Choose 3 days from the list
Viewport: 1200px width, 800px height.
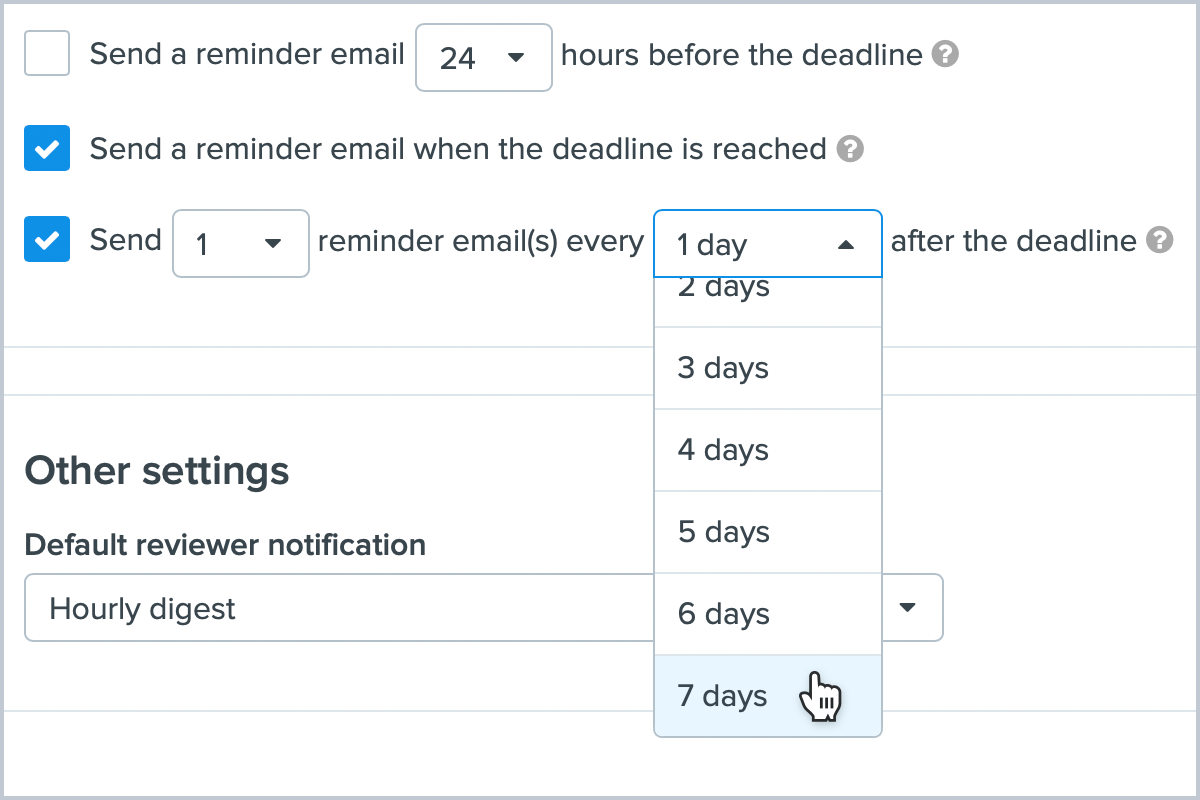(x=767, y=368)
